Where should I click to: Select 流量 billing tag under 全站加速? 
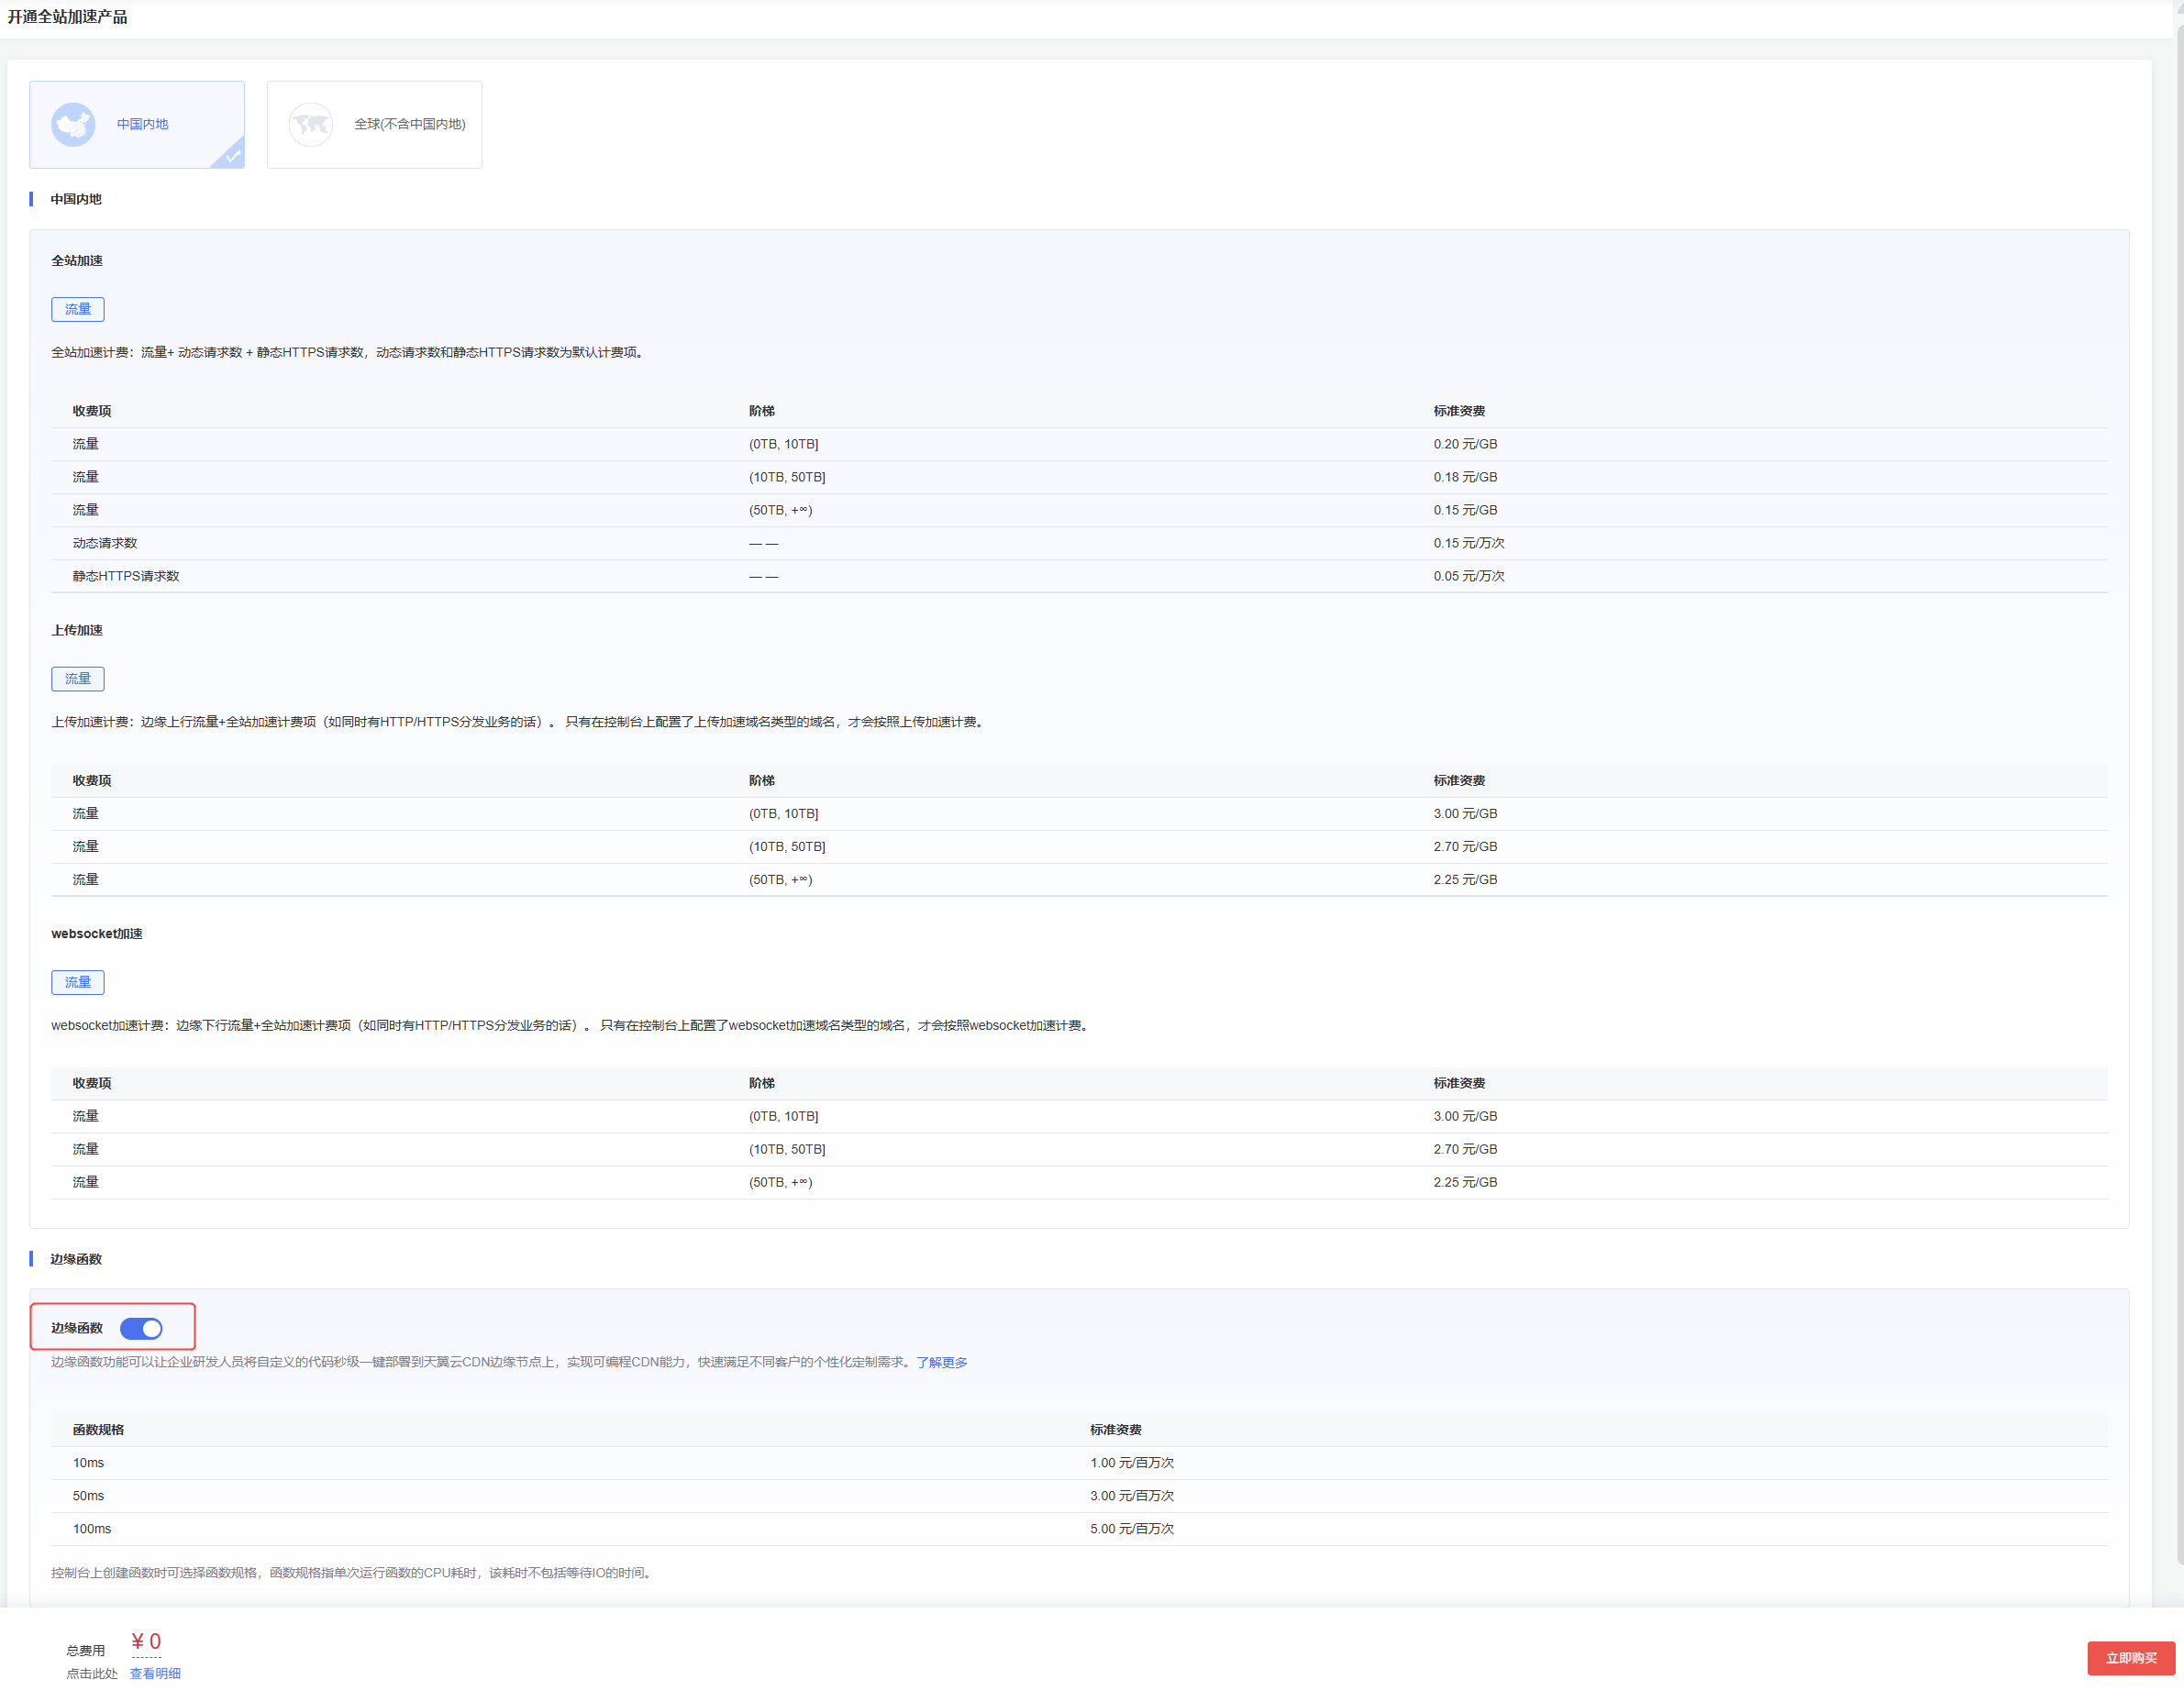(x=78, y=309)
